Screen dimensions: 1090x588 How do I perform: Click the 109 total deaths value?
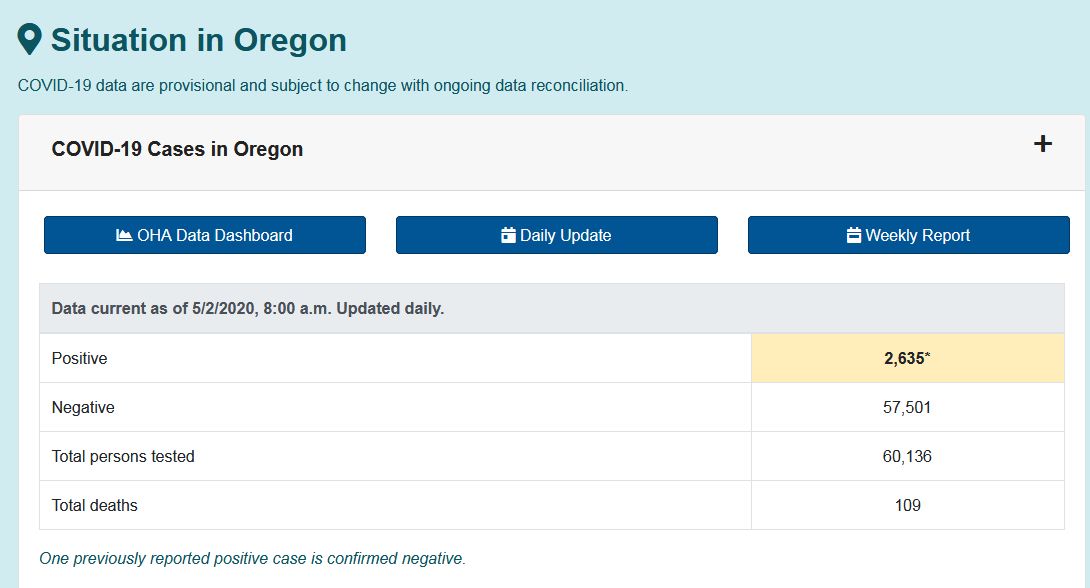tap(907, 505)
